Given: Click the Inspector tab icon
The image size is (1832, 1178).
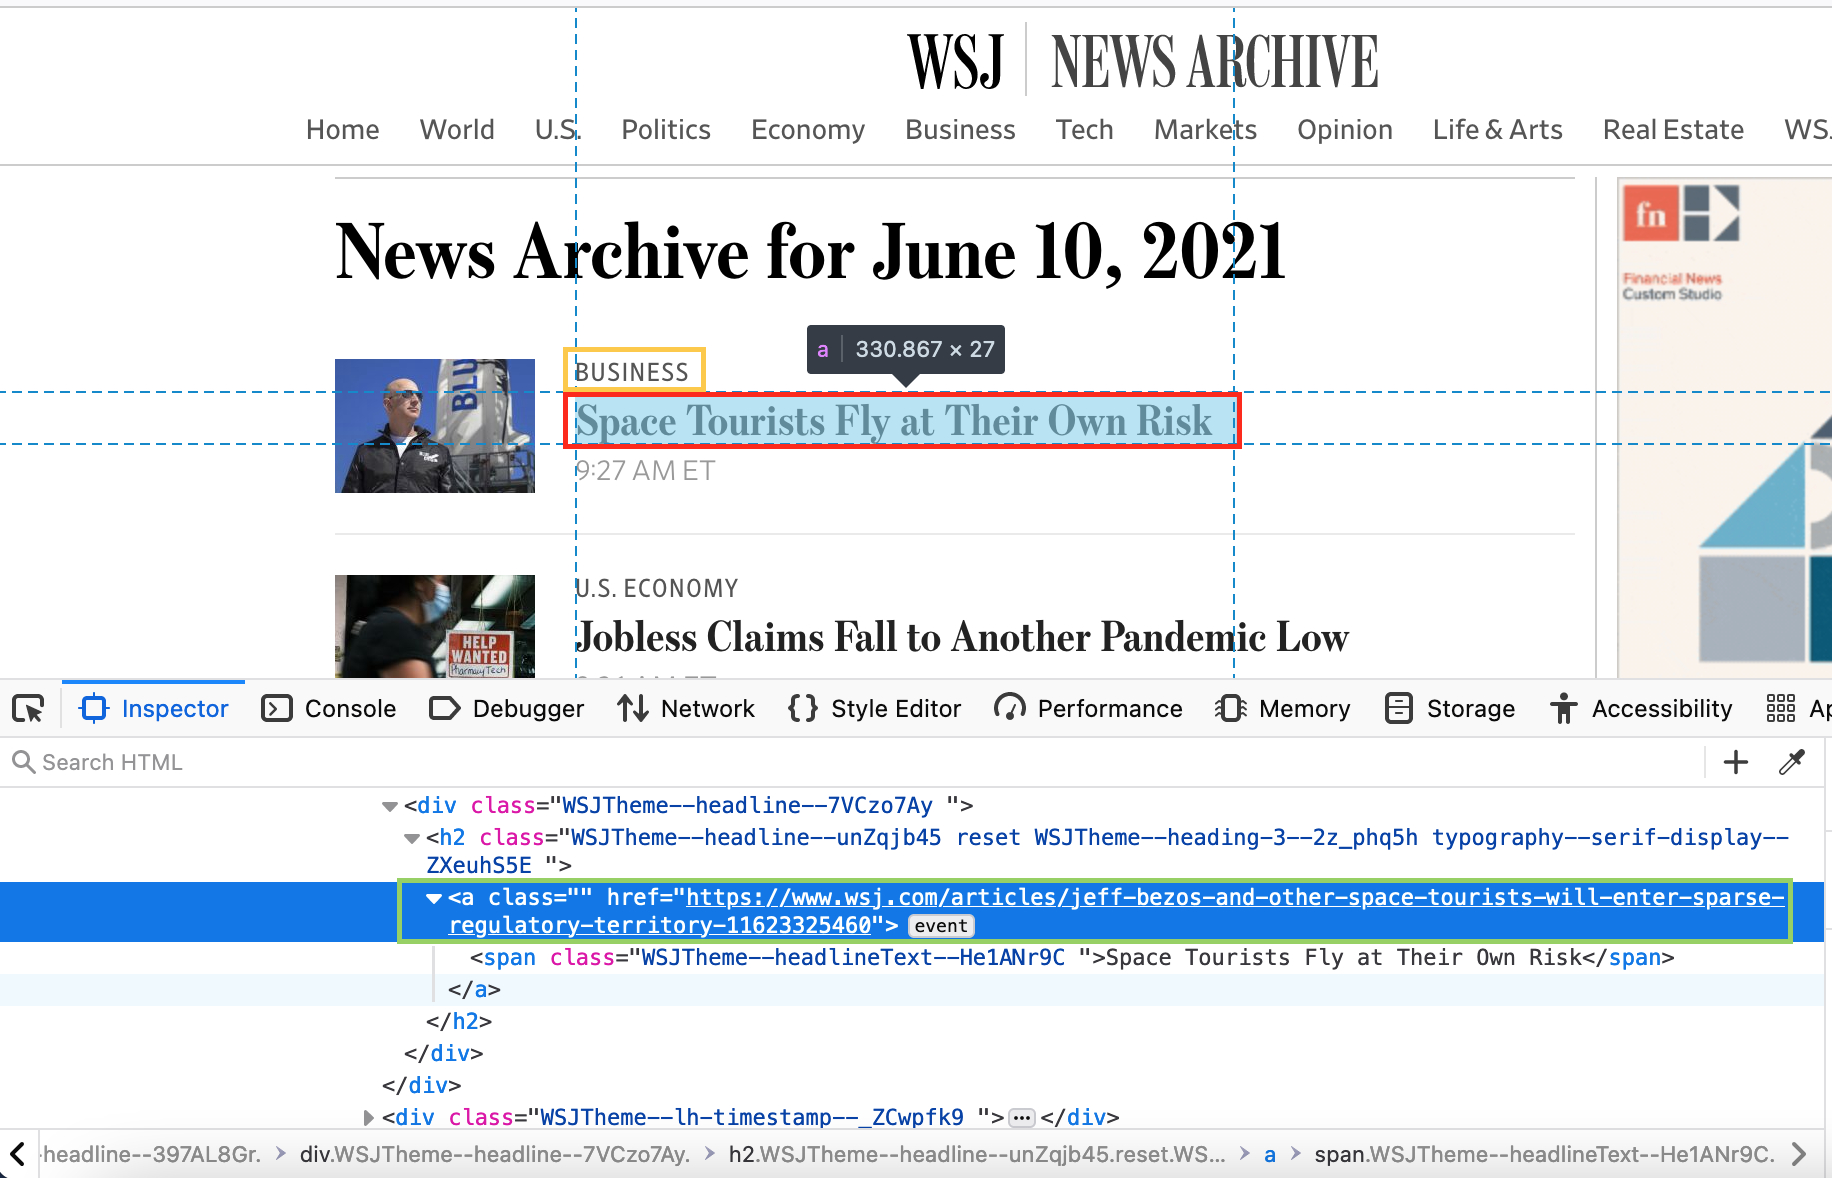Looking at the screenshot, I should tap(94, 709).
